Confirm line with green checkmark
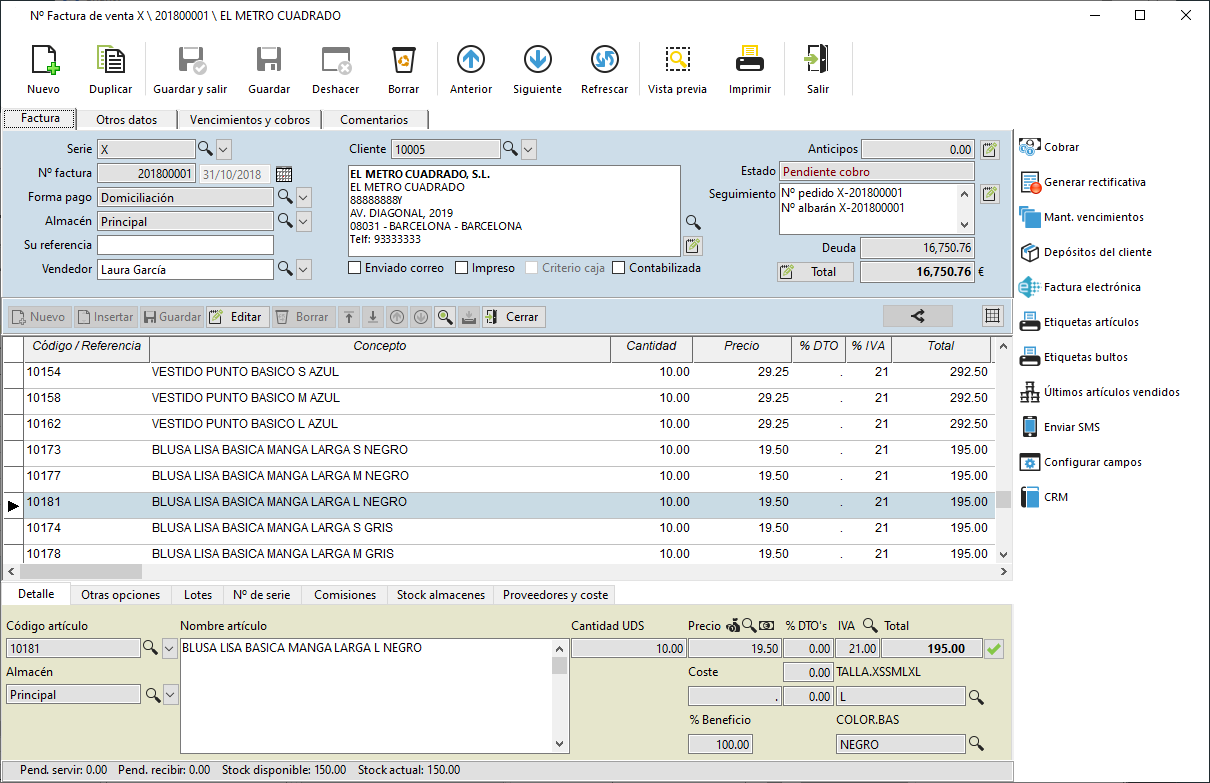The image size is (1210, 783). click(x=993, y=649)
